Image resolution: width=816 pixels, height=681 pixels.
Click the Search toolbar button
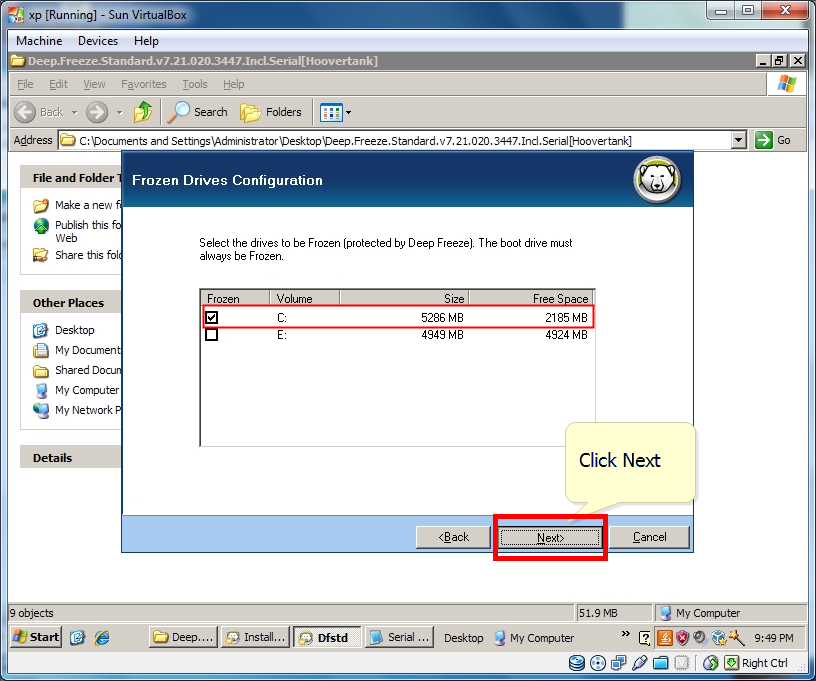point(198,112)
